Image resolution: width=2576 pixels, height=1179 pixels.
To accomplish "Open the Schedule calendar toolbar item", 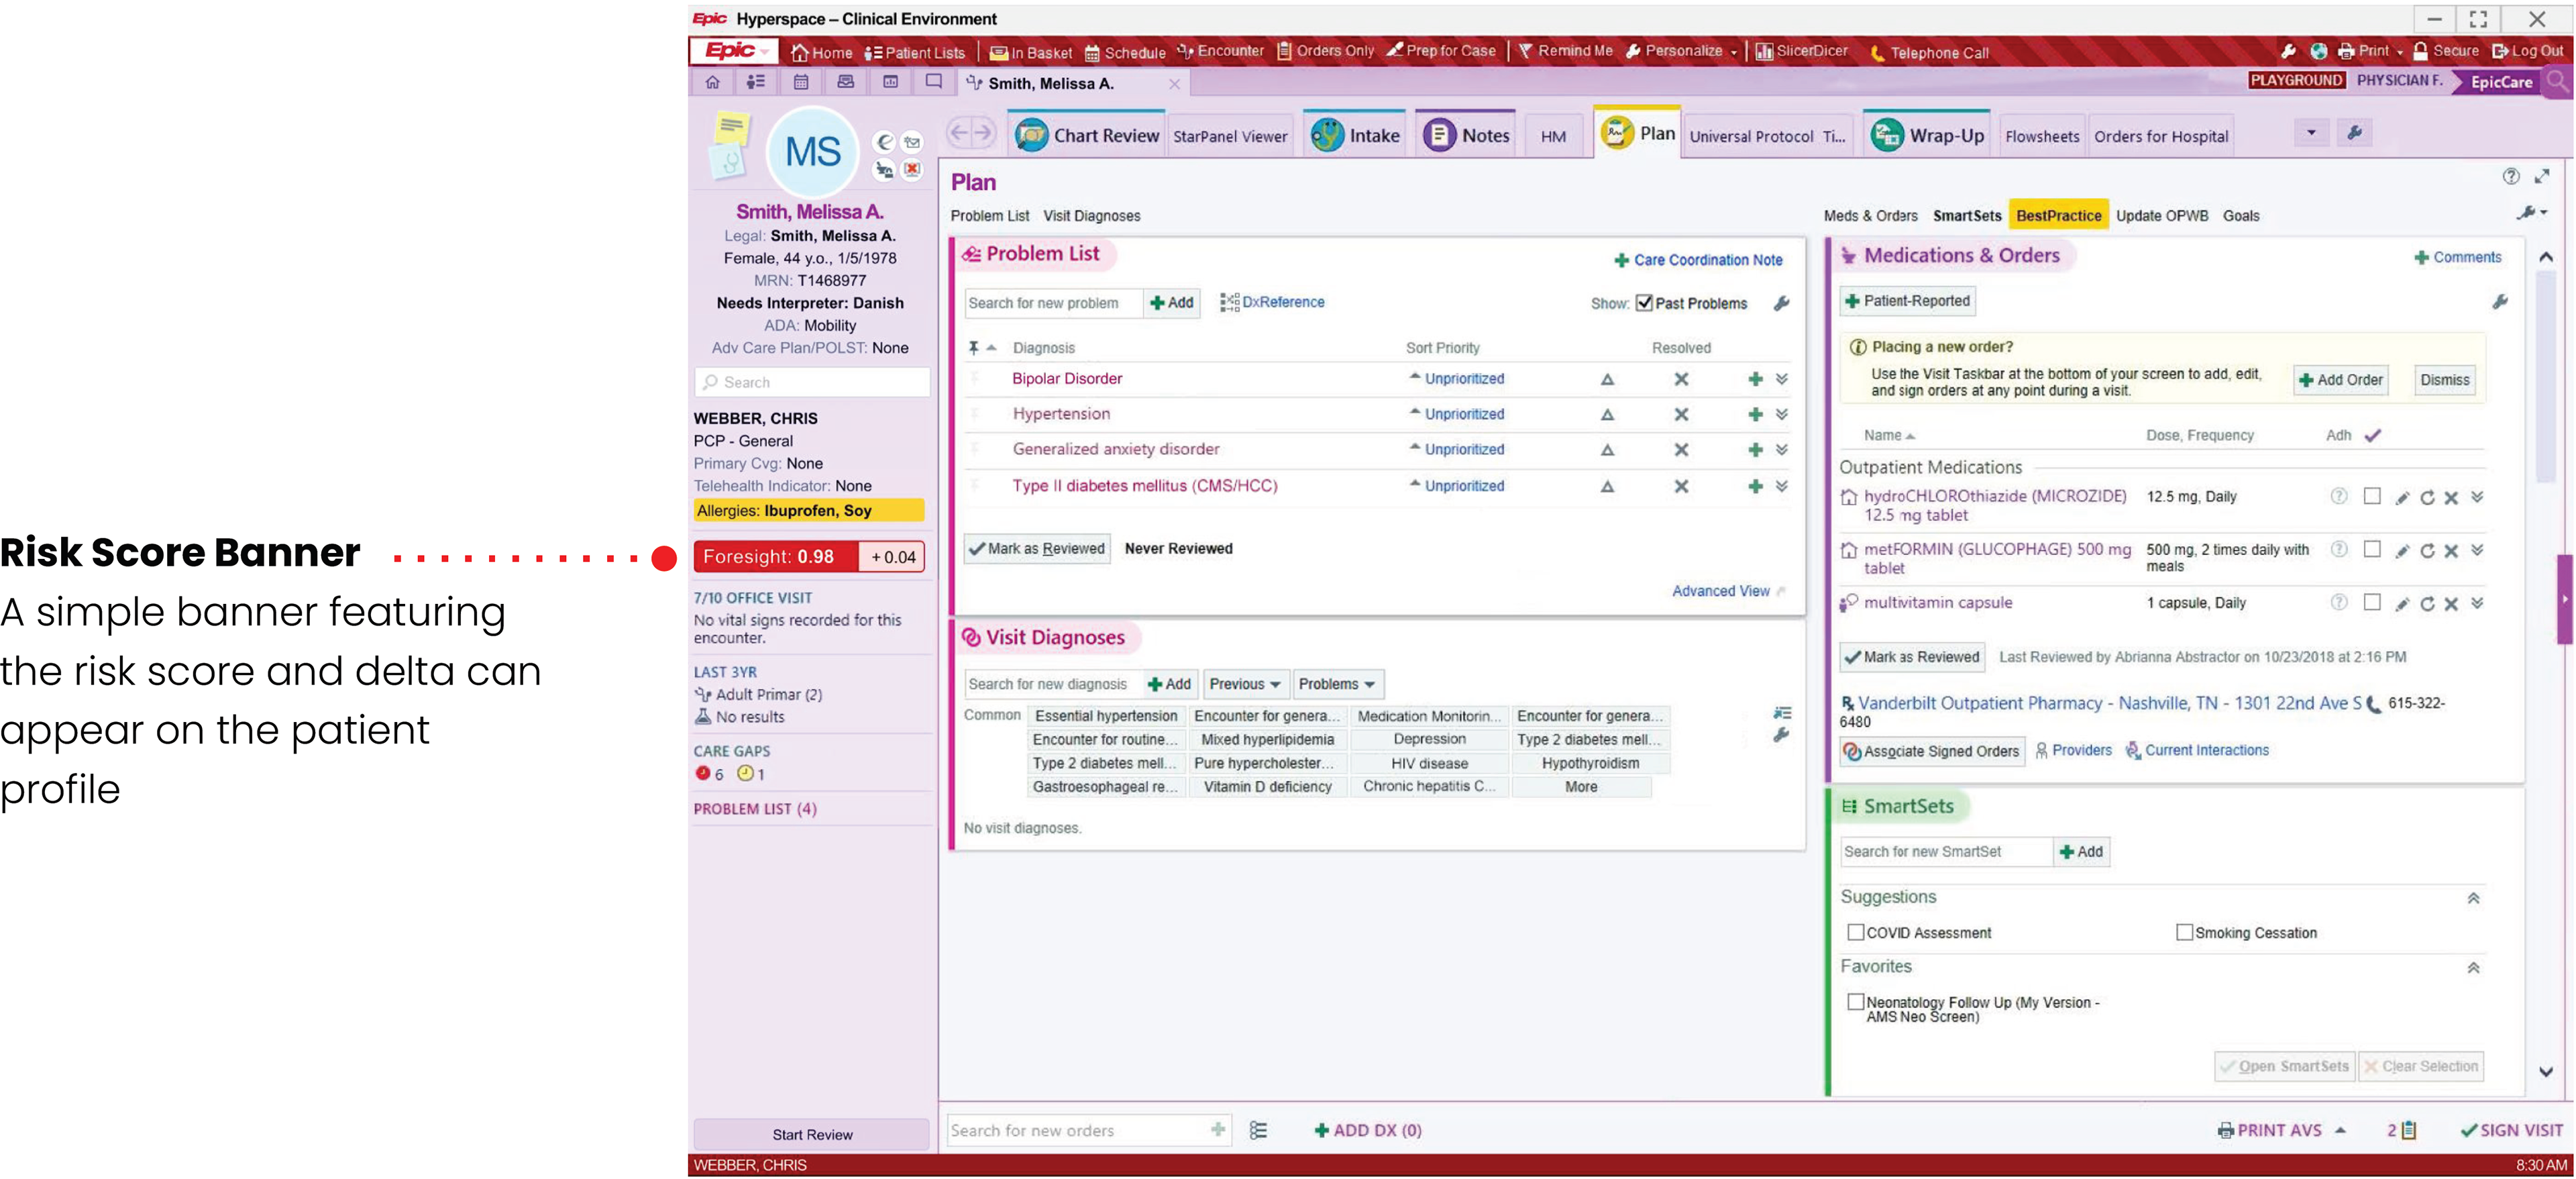I will (1125, 52).
